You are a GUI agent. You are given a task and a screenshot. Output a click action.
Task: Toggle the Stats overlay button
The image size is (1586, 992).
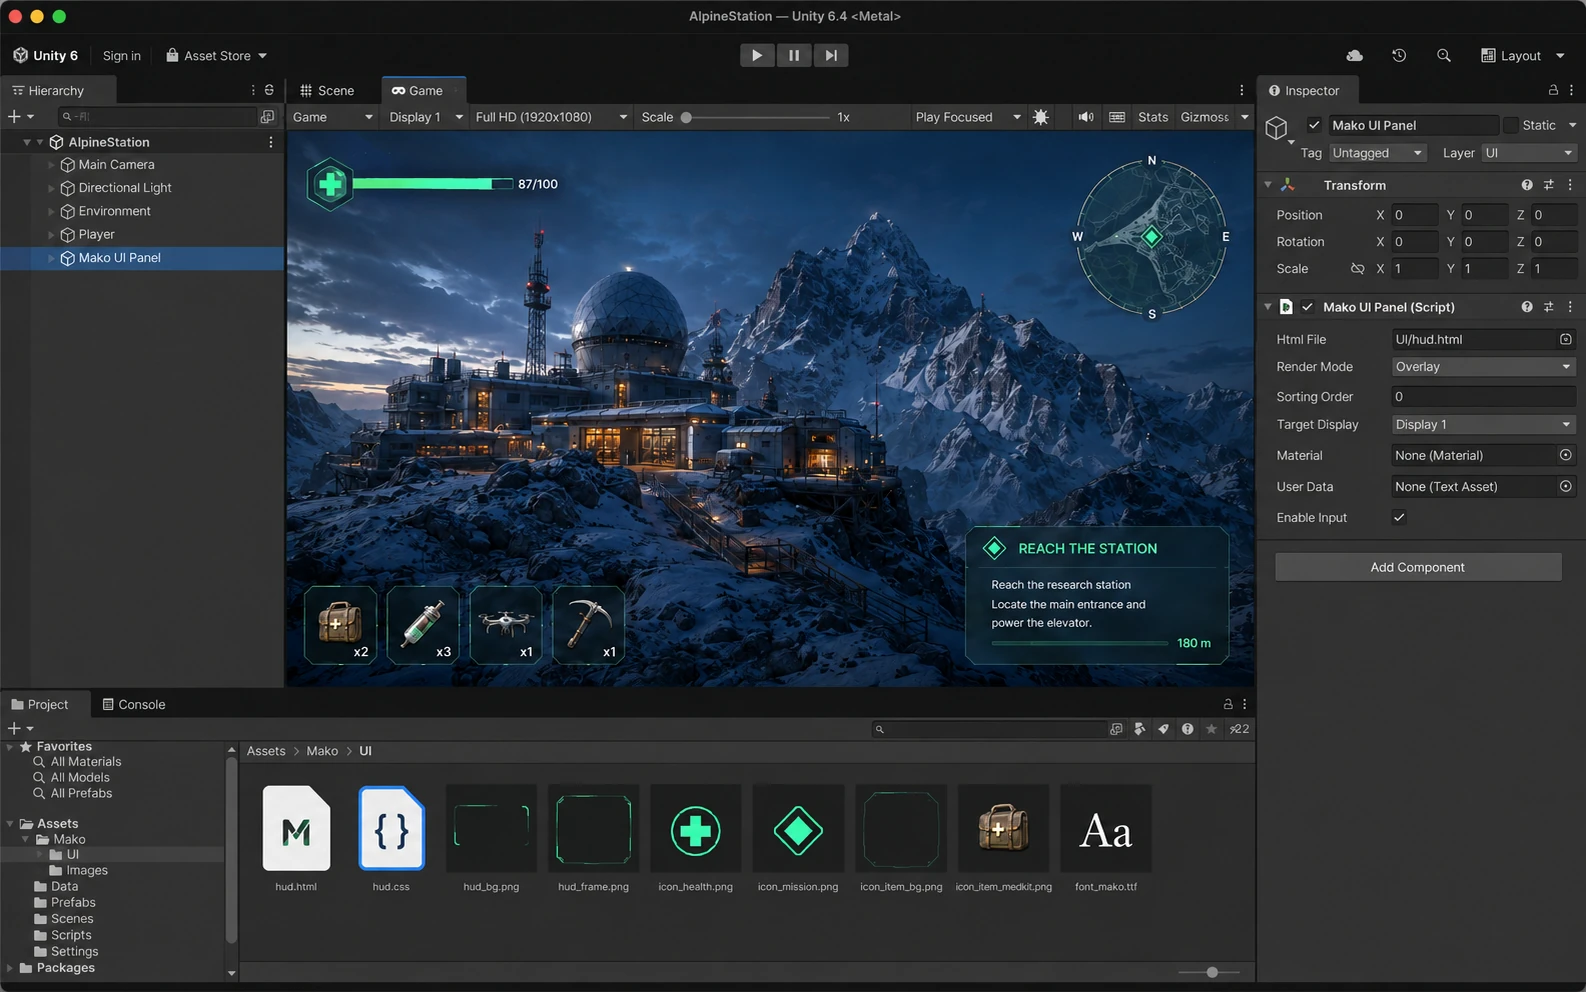[x=1153, y=117]
